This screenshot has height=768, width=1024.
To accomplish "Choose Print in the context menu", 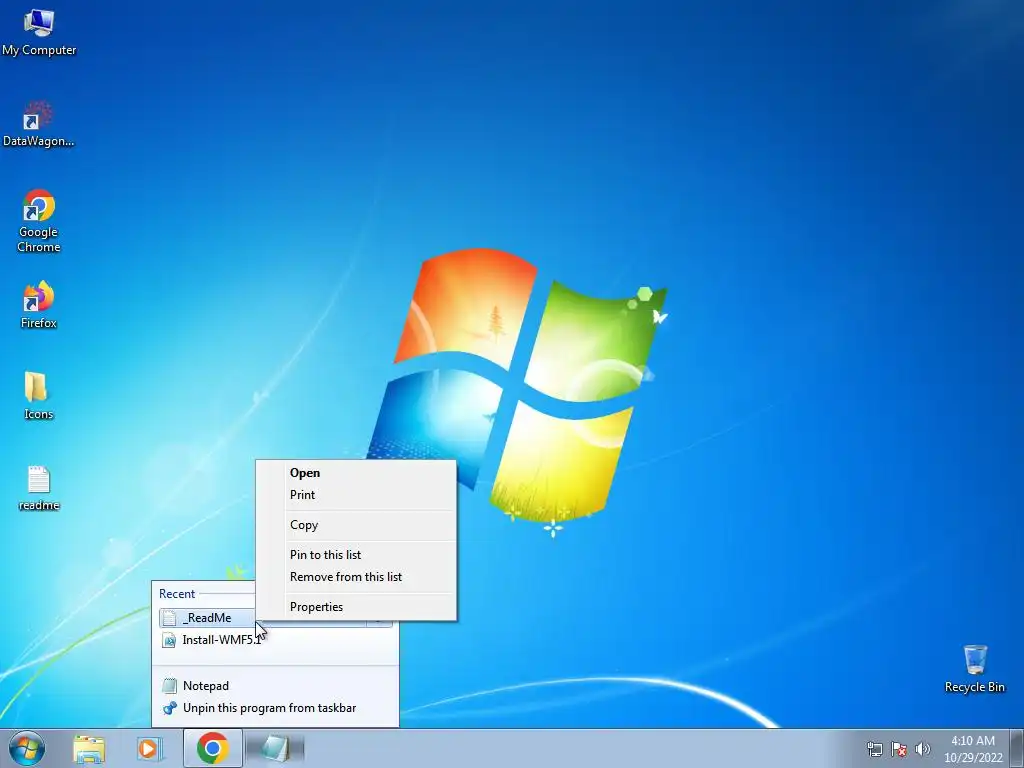I will pos(356,495).
